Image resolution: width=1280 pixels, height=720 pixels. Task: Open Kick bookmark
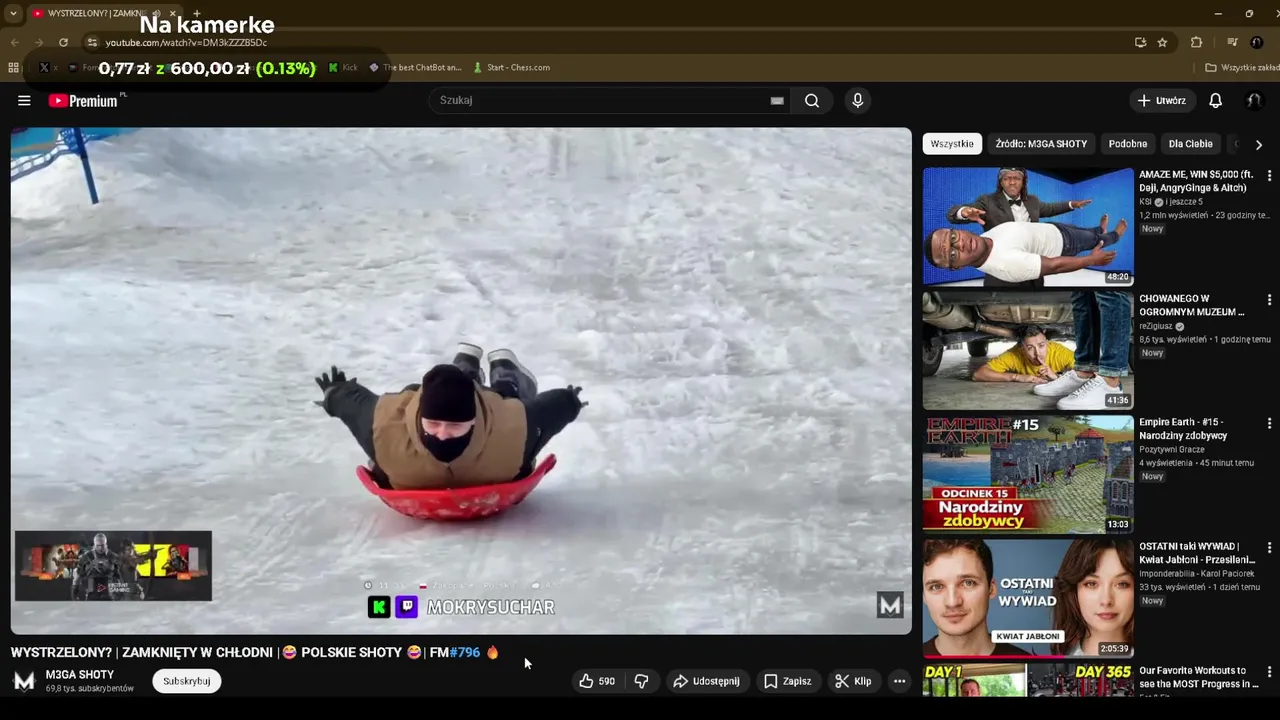tap(343, 67)
